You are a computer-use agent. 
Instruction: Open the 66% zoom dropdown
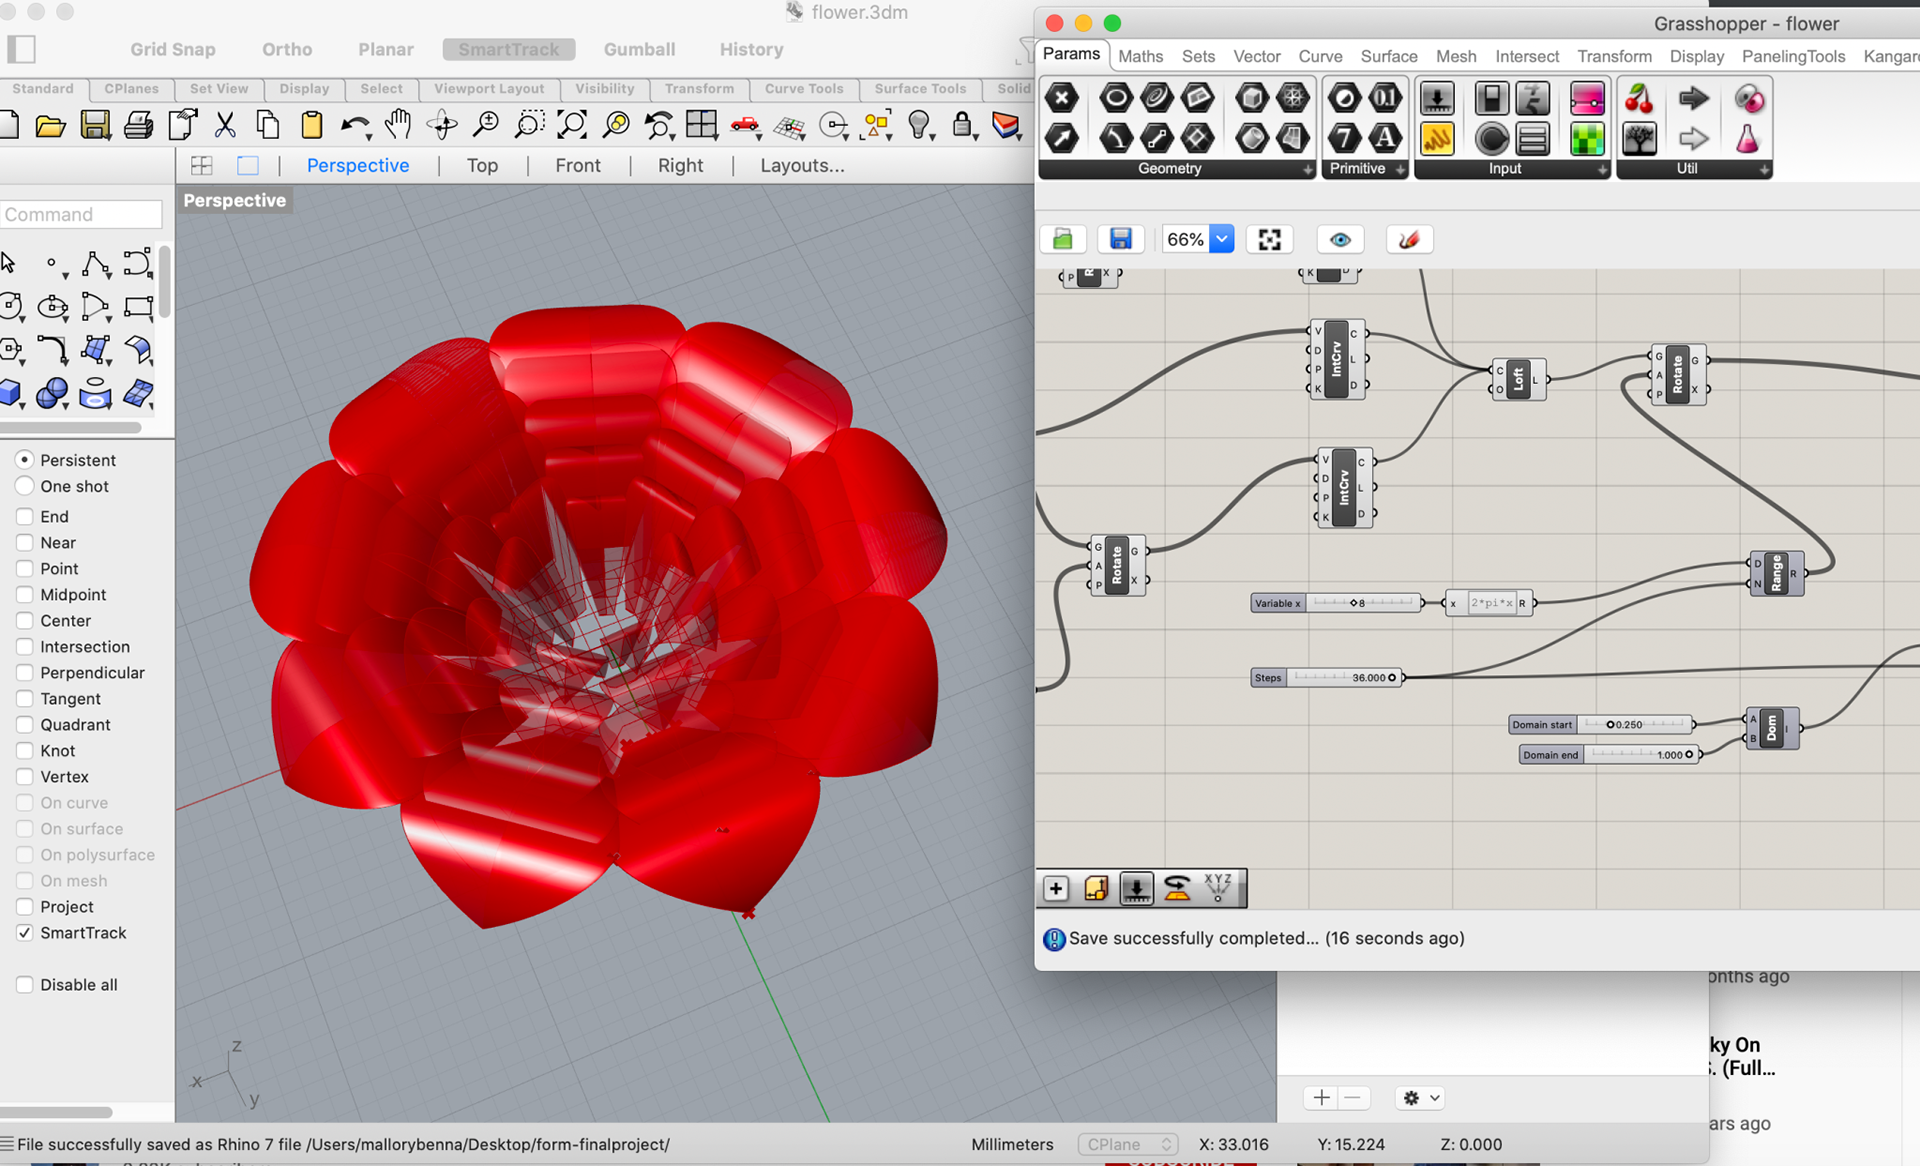[1222, 239]
